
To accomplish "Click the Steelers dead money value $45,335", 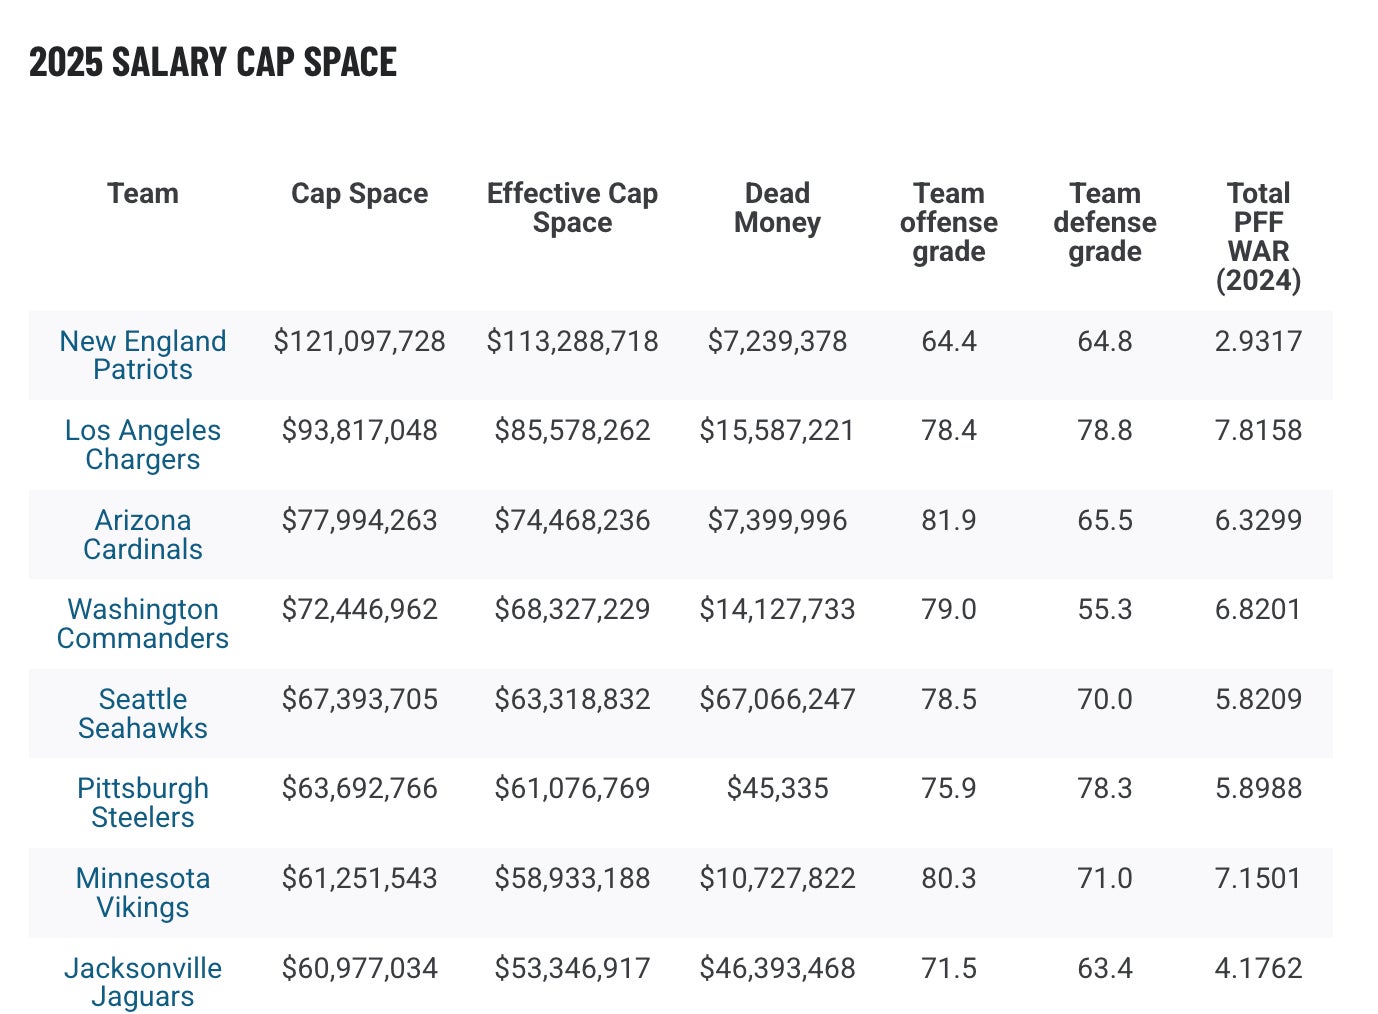I will 777,788.
